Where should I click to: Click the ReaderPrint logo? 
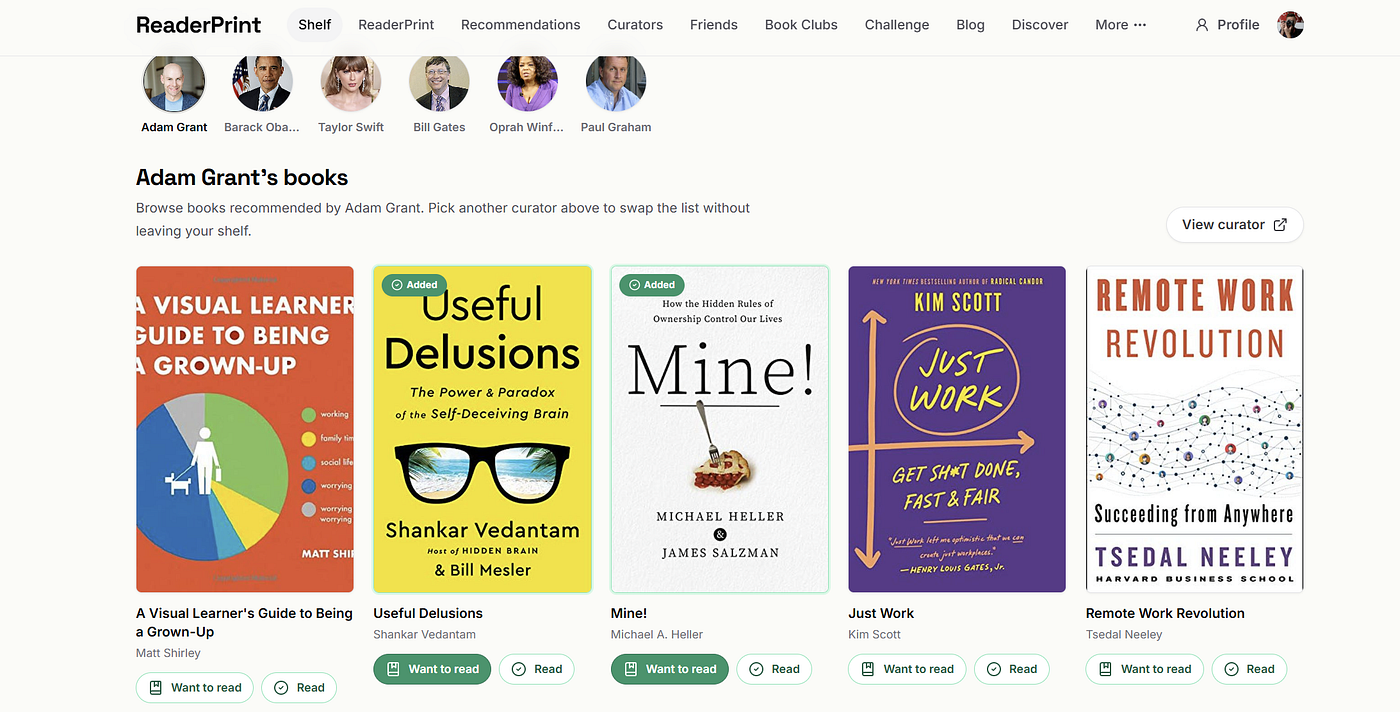click(x=198, y=25)
